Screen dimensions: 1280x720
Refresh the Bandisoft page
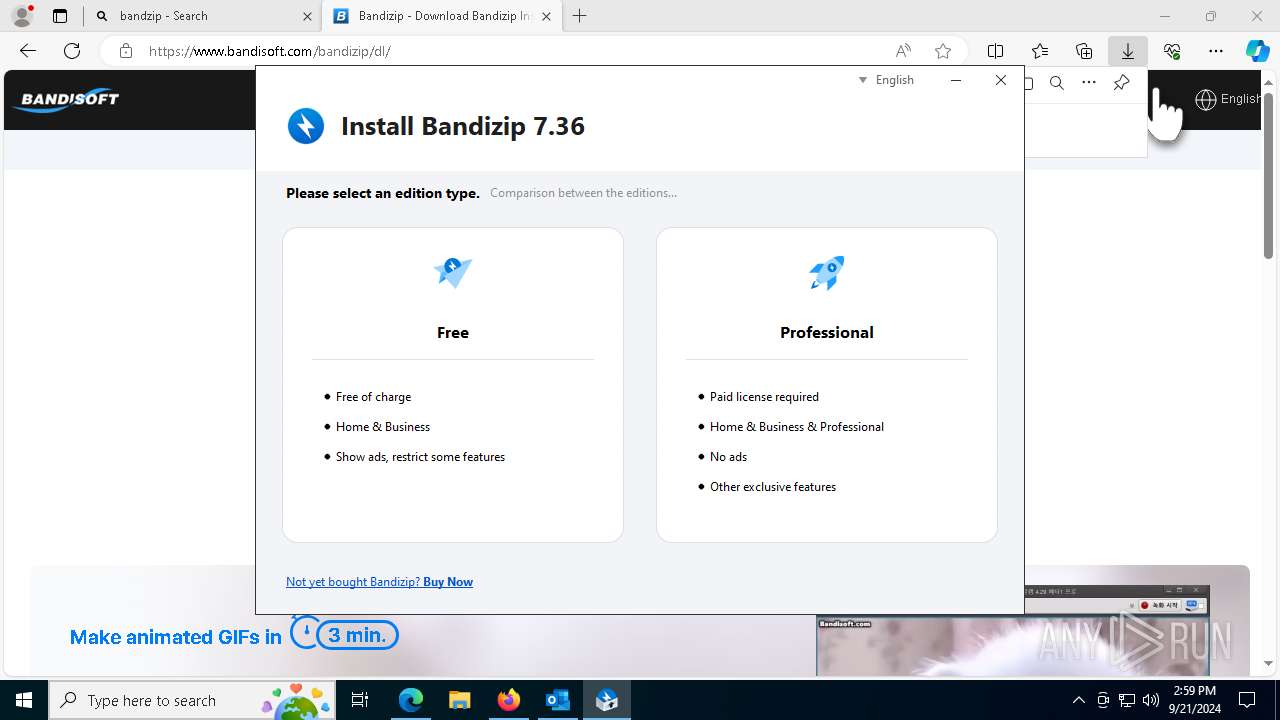(x=72, y=51)
